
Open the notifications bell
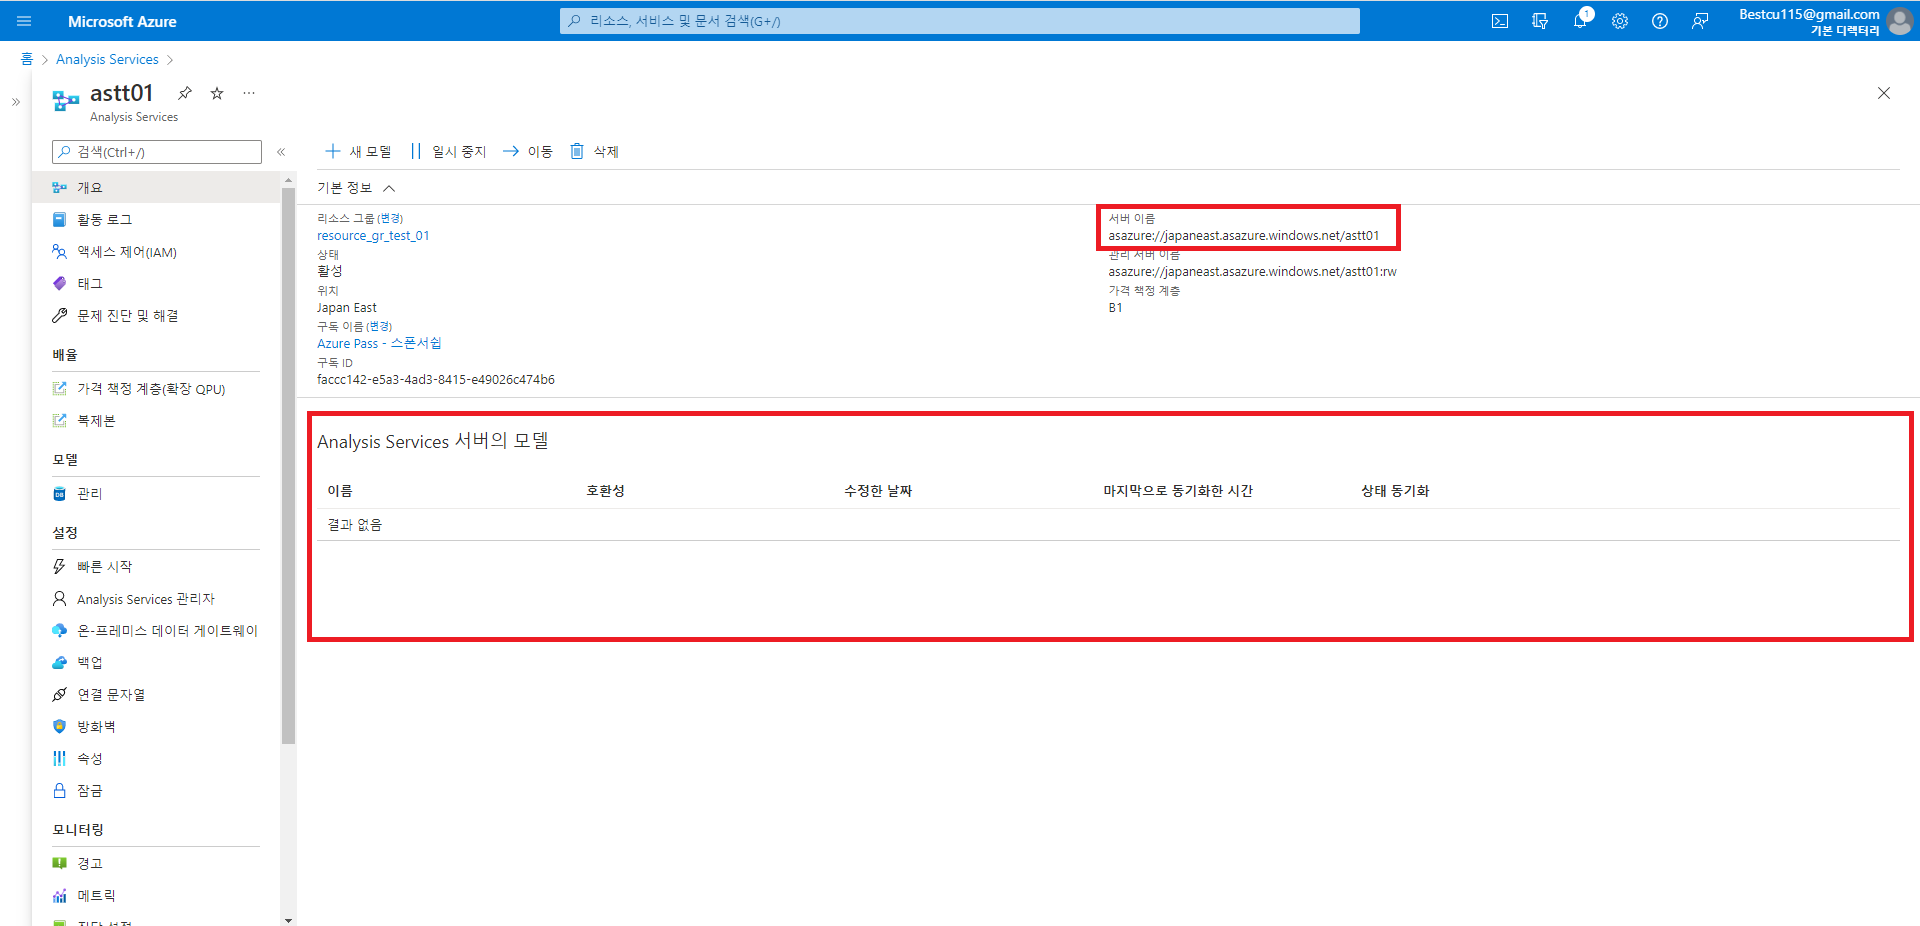pos(1580,21)
